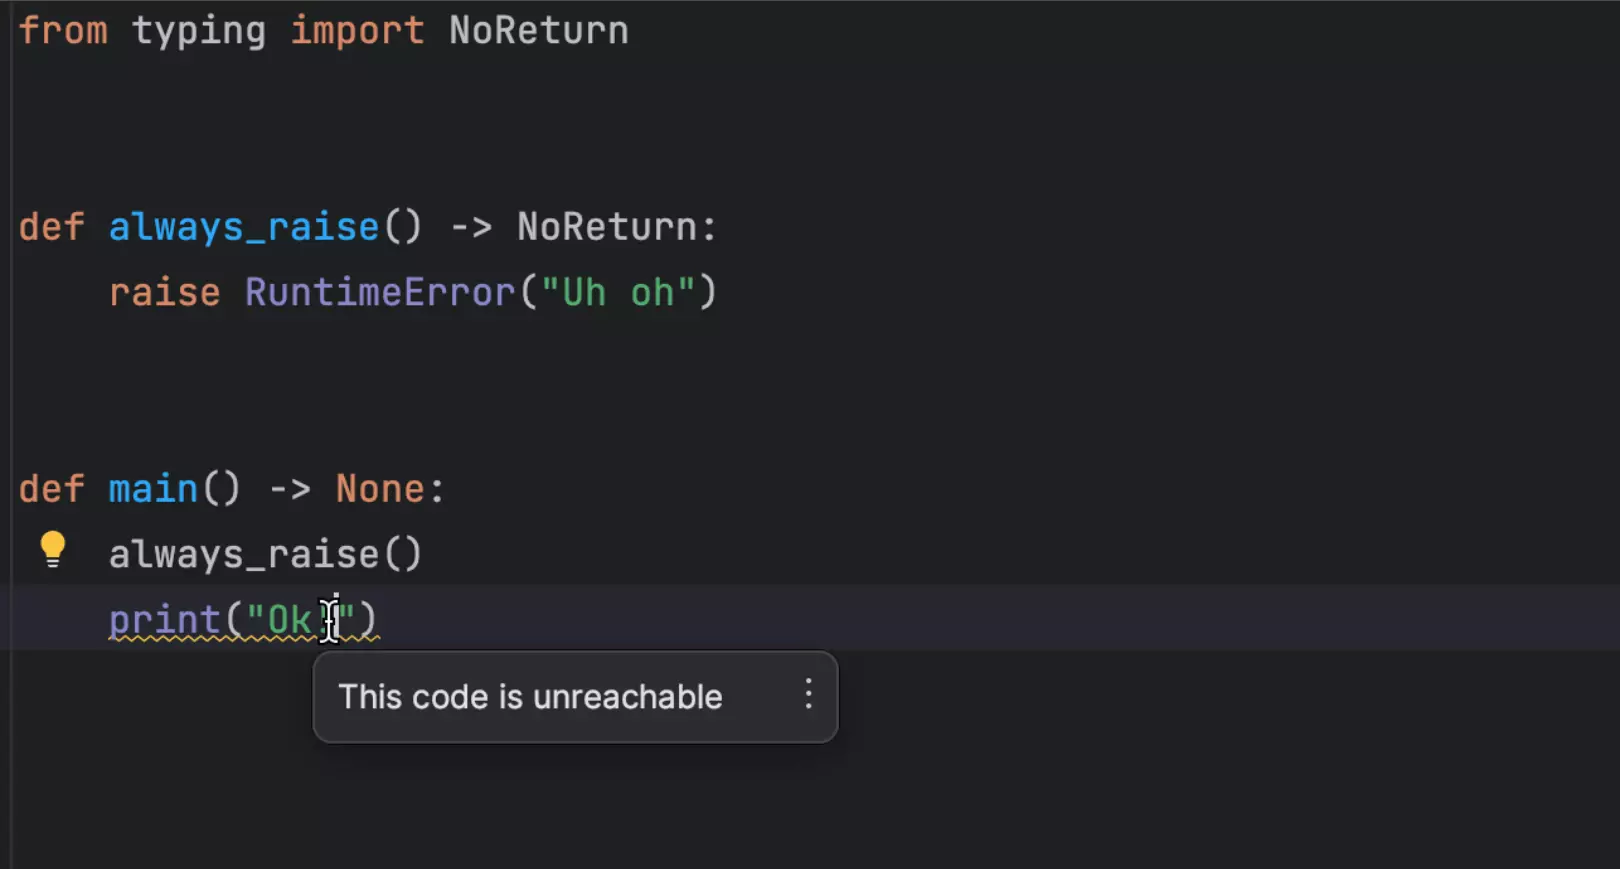The width and height of the screenshot is (1620, 869).
Task: Click the underlined print function call
Action: [164, 620]
